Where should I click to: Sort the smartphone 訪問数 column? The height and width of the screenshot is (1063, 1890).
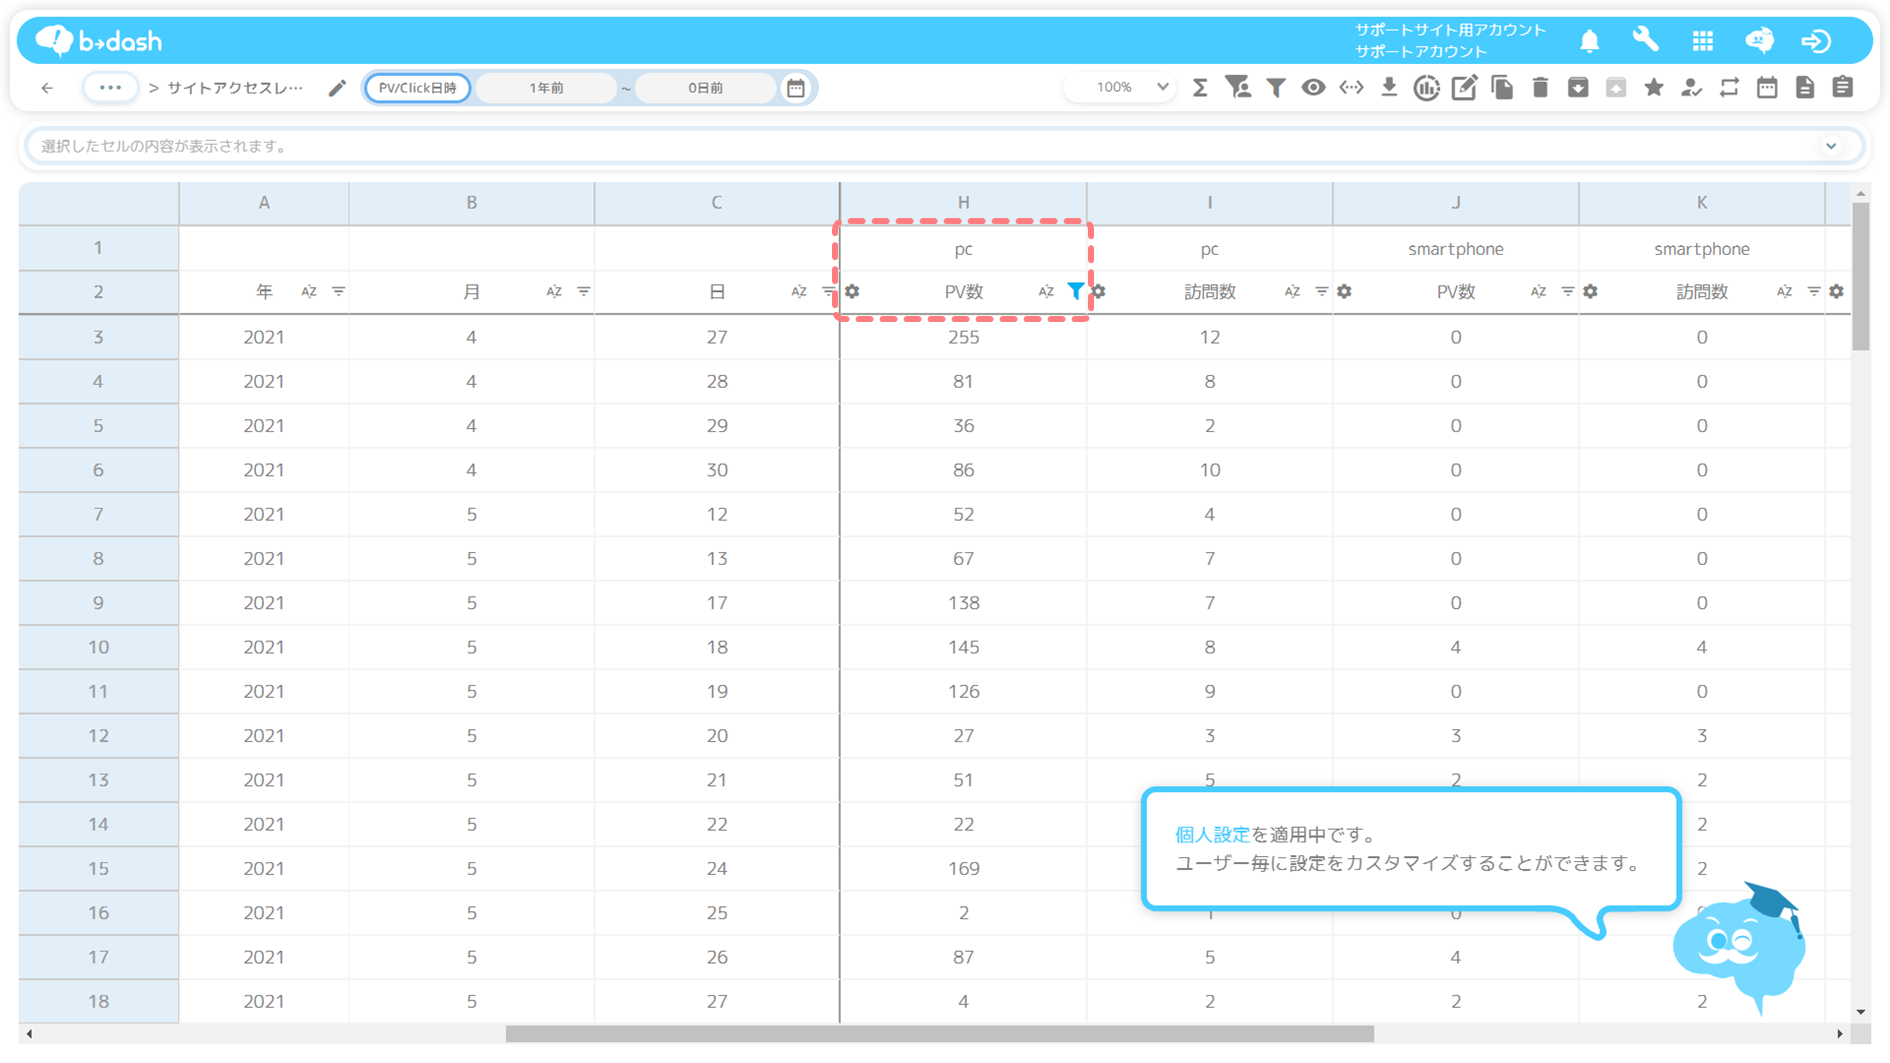[x=1784, y=292]
